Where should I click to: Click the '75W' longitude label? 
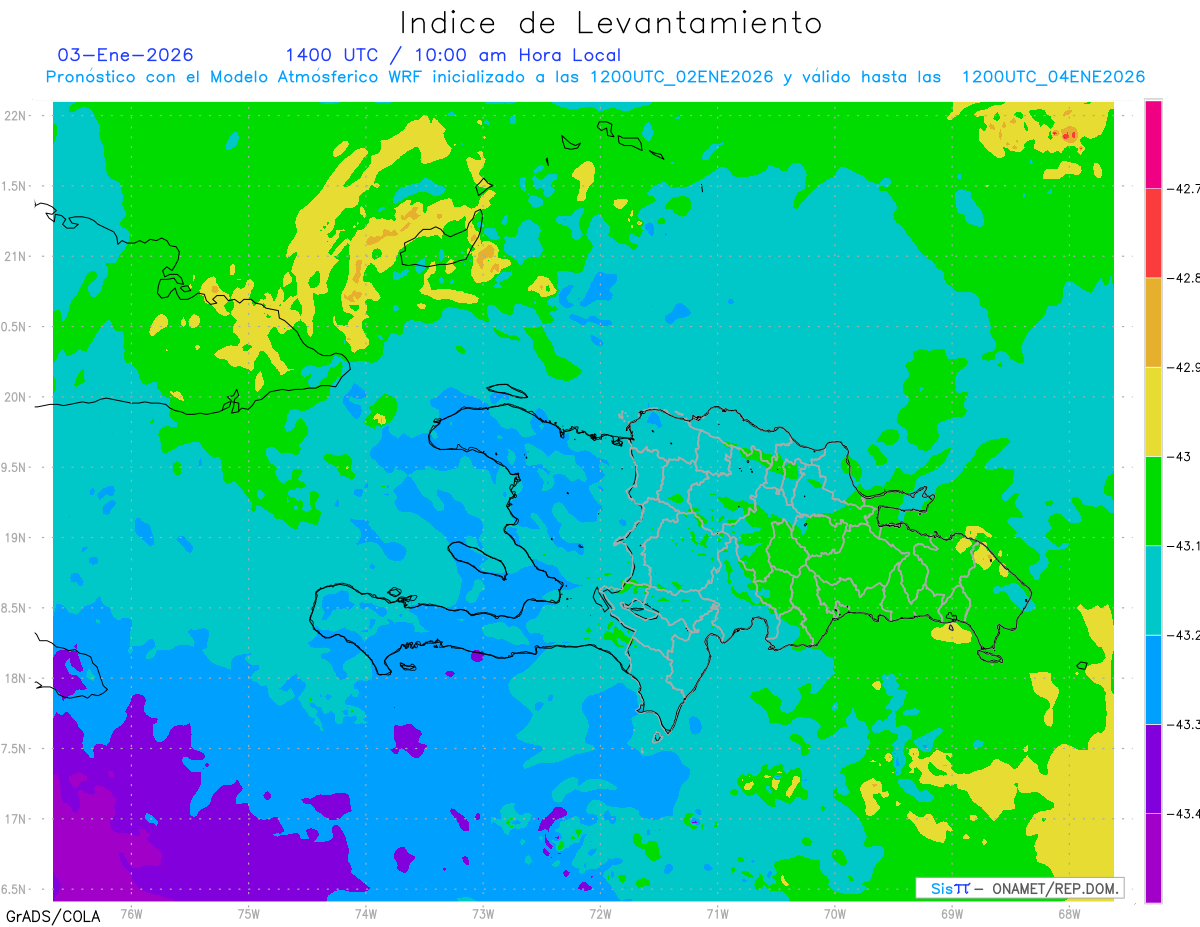(x=248, y=913)
